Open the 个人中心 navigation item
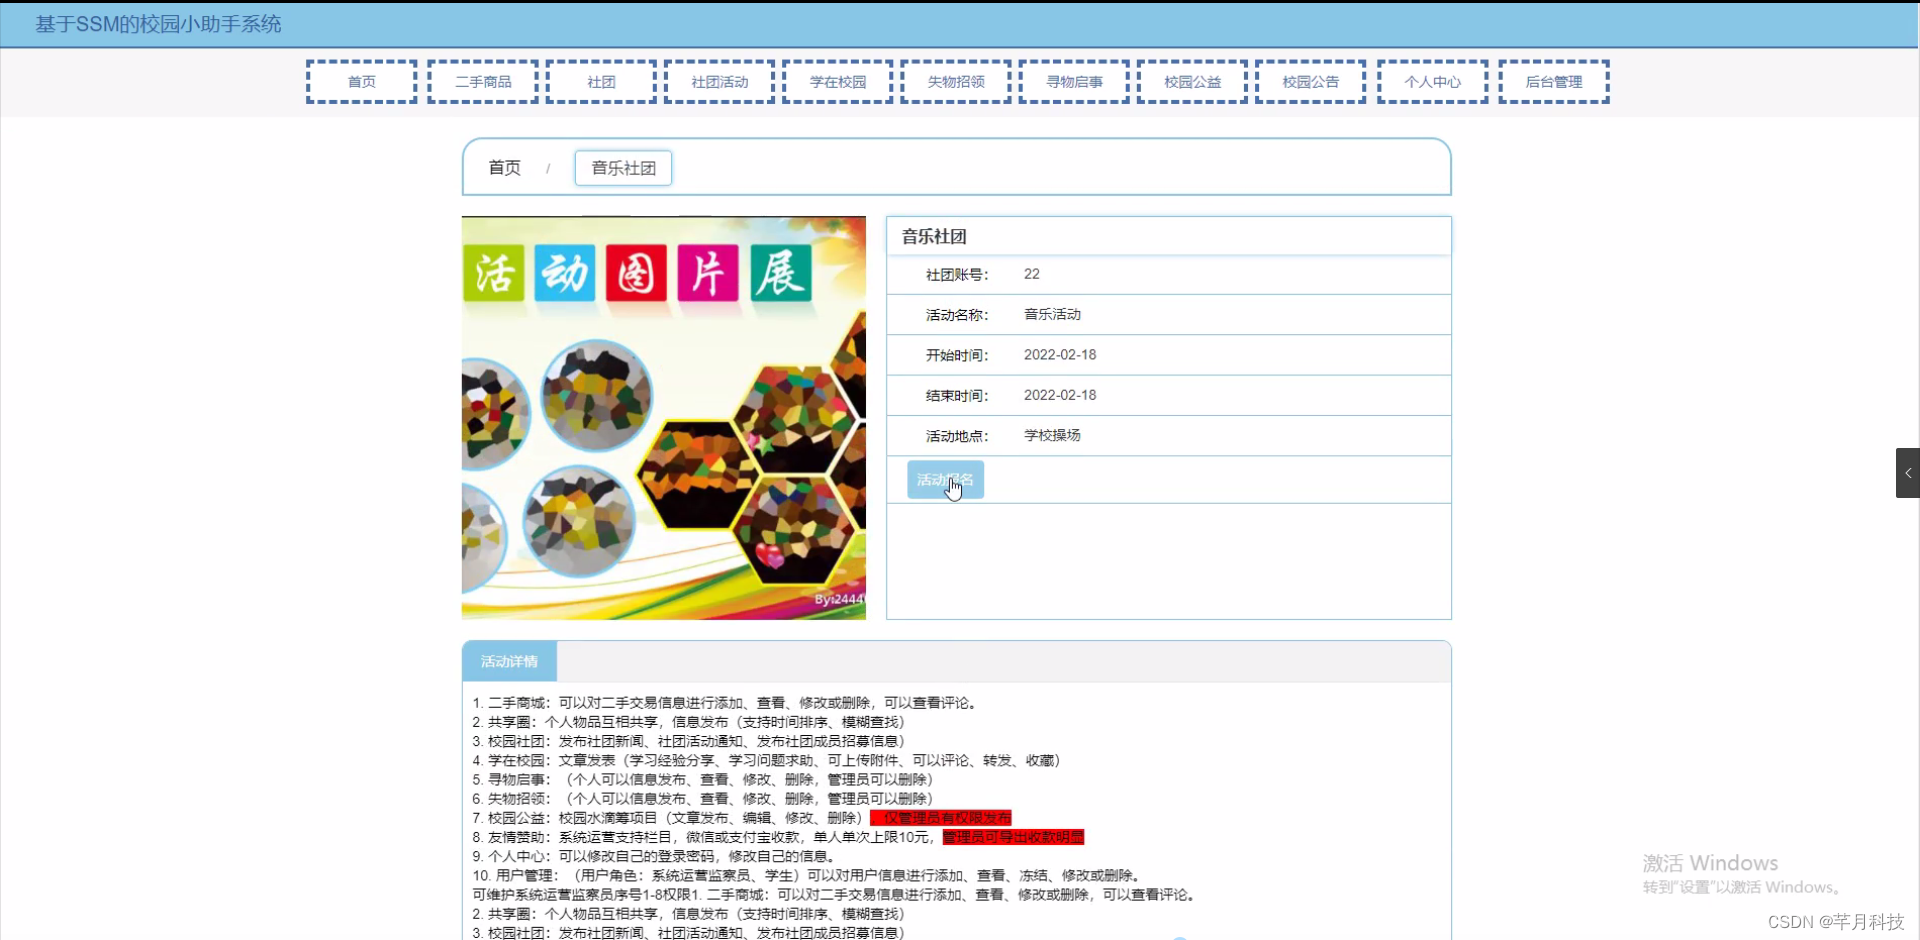The width and height of the screenshot is (1920, 940). [x=1432, y=82]
